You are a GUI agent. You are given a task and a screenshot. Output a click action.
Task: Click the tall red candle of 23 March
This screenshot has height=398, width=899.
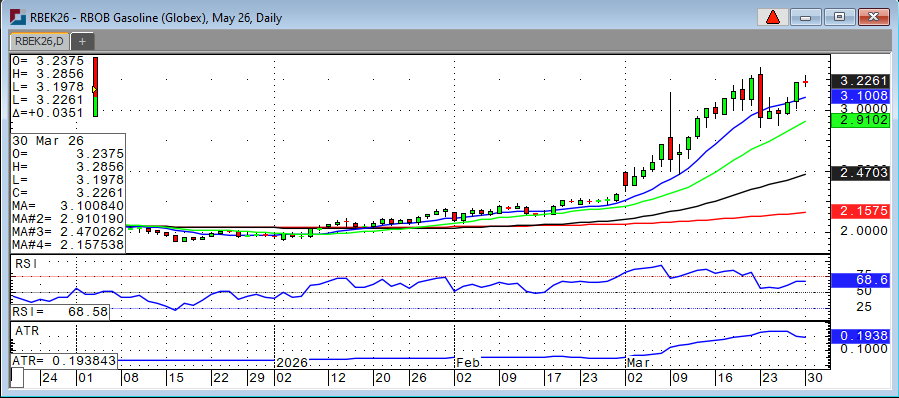[760, 95]
